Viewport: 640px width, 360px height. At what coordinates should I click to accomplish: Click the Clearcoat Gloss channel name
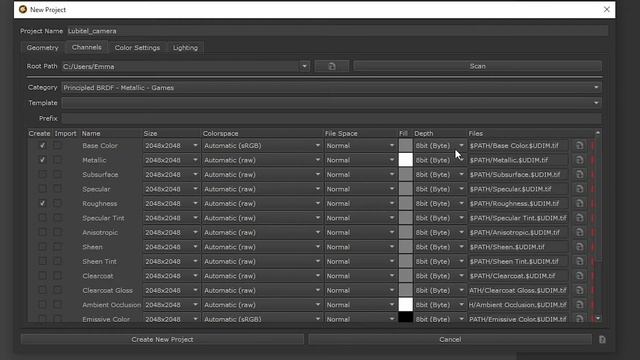click(x=107, y=291)
